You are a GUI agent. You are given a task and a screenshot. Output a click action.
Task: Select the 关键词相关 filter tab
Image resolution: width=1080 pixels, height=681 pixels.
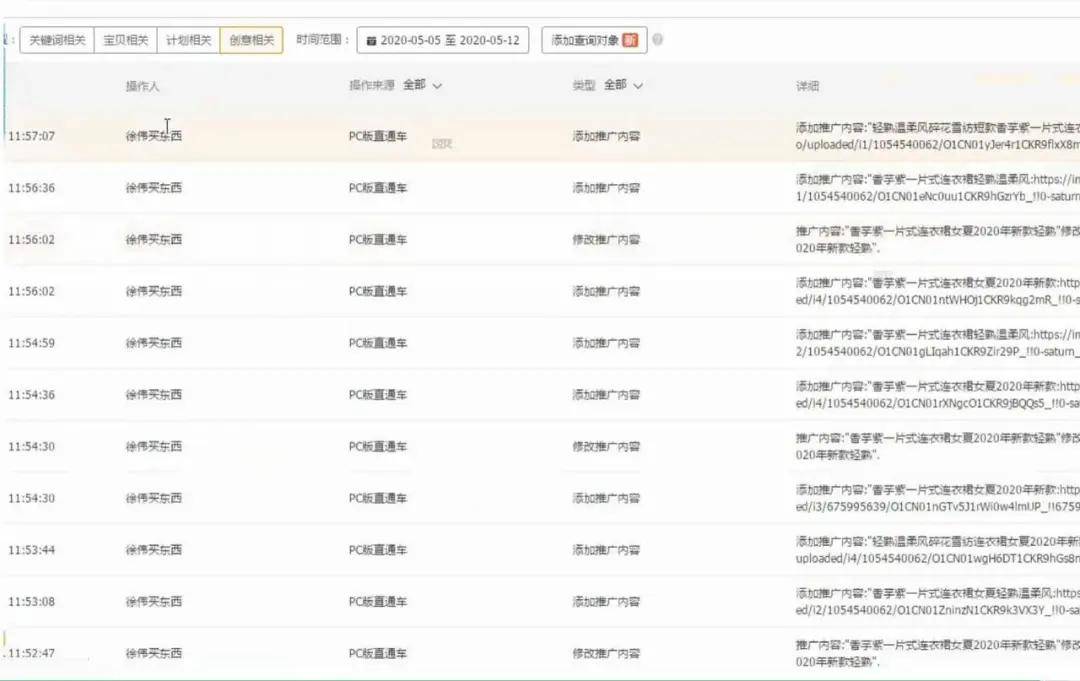(x=57, y=40)
